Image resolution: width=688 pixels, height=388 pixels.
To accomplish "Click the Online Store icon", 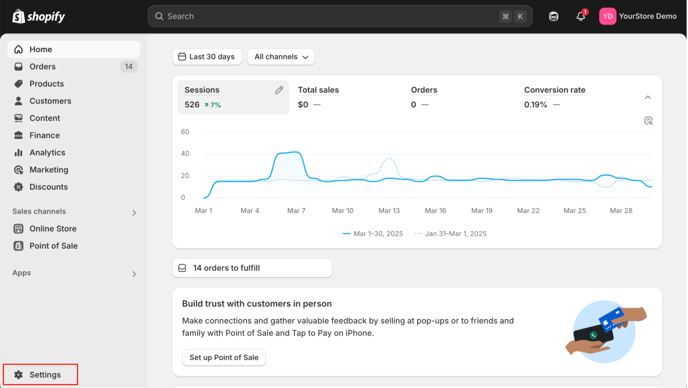I will pyautogui.click(x=18, y=229).
